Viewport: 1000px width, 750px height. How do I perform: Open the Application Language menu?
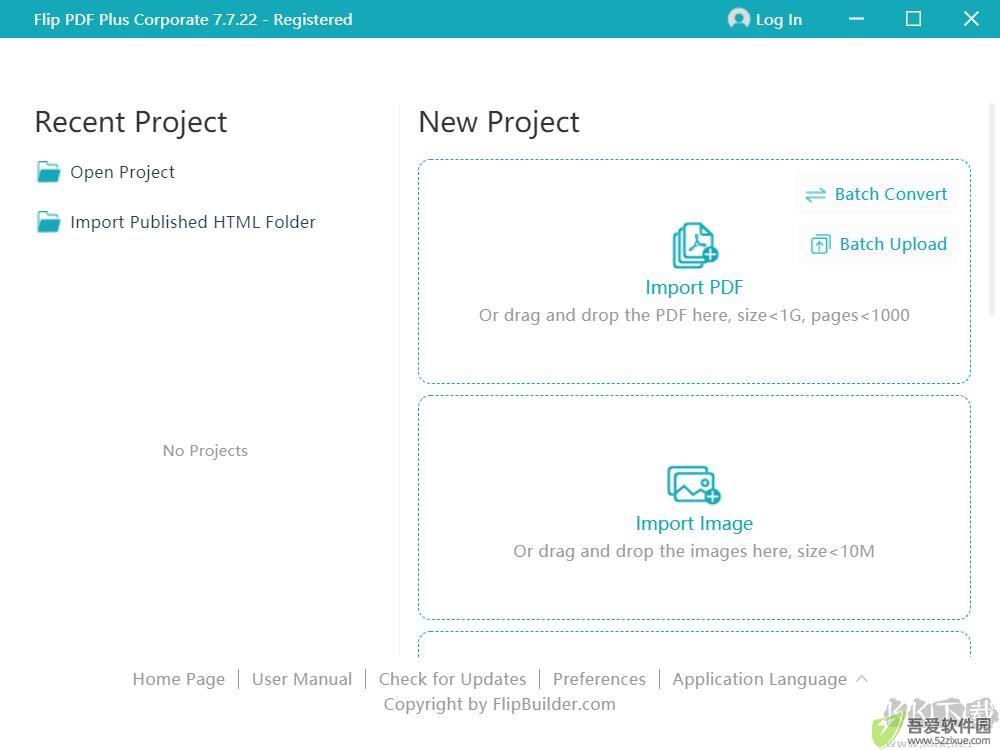click(x=760, y=679)
